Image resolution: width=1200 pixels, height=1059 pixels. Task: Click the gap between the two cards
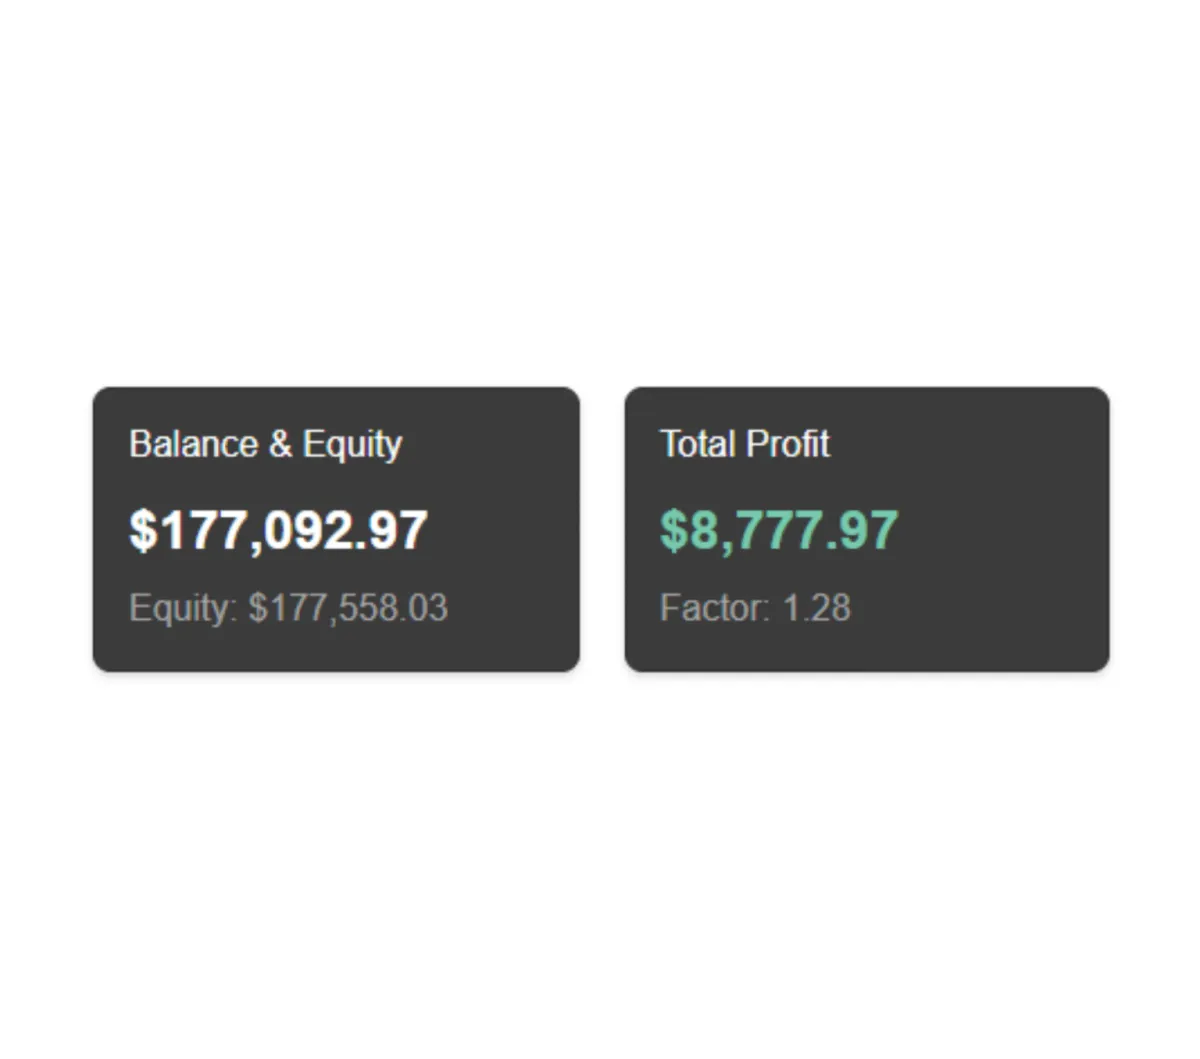(x=602, y=530)
